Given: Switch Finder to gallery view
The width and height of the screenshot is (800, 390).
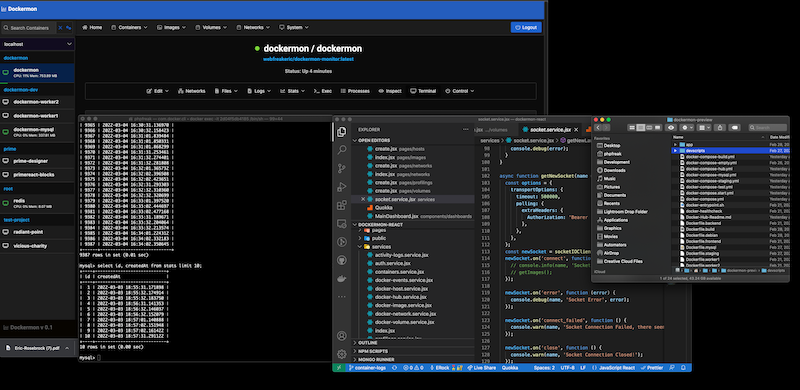Looking at the screenshot, I should [657, 127].
